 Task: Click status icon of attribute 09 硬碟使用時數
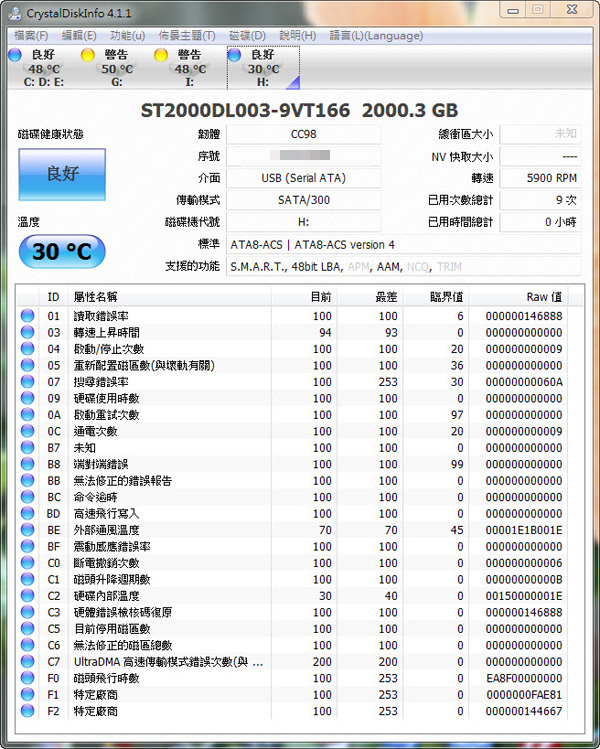[x=28, y=398]
